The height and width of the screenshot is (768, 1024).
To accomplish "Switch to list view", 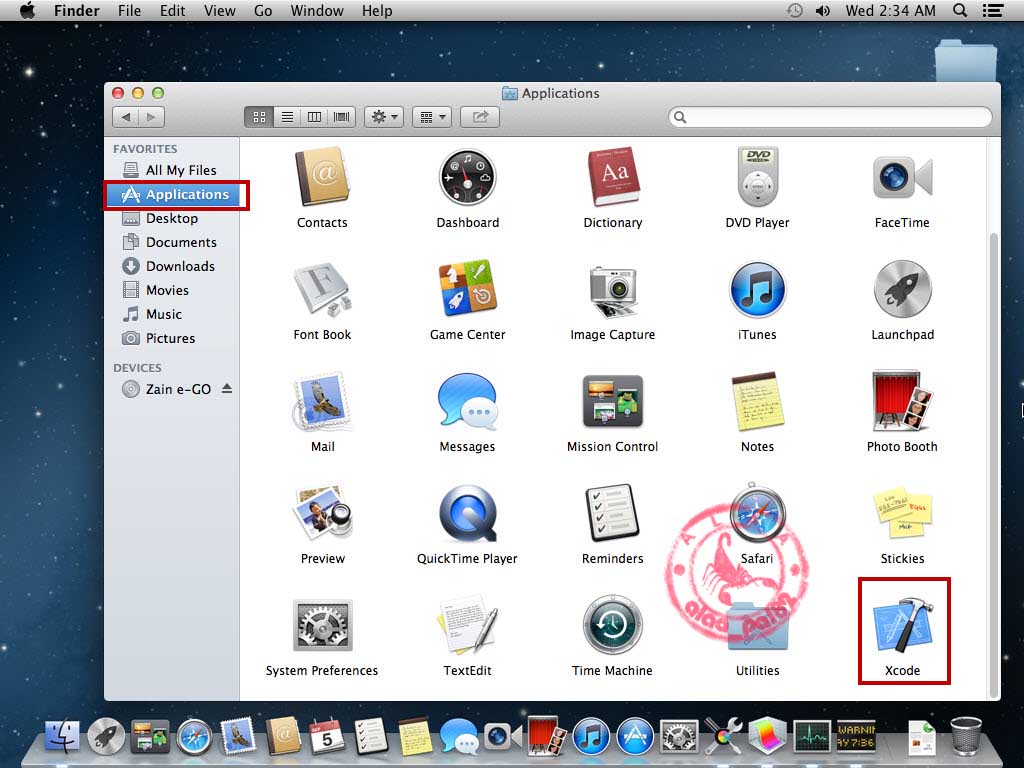I will click(287, 117).
